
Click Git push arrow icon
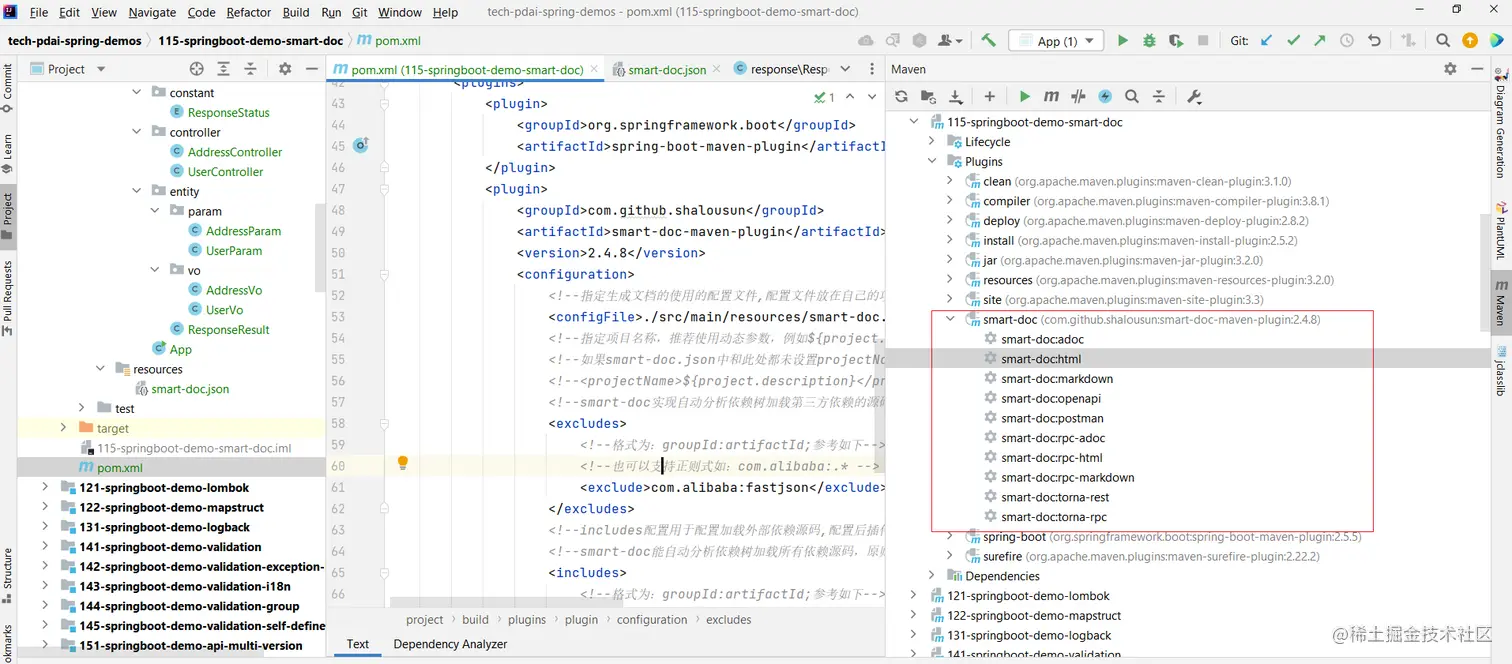1320,41
